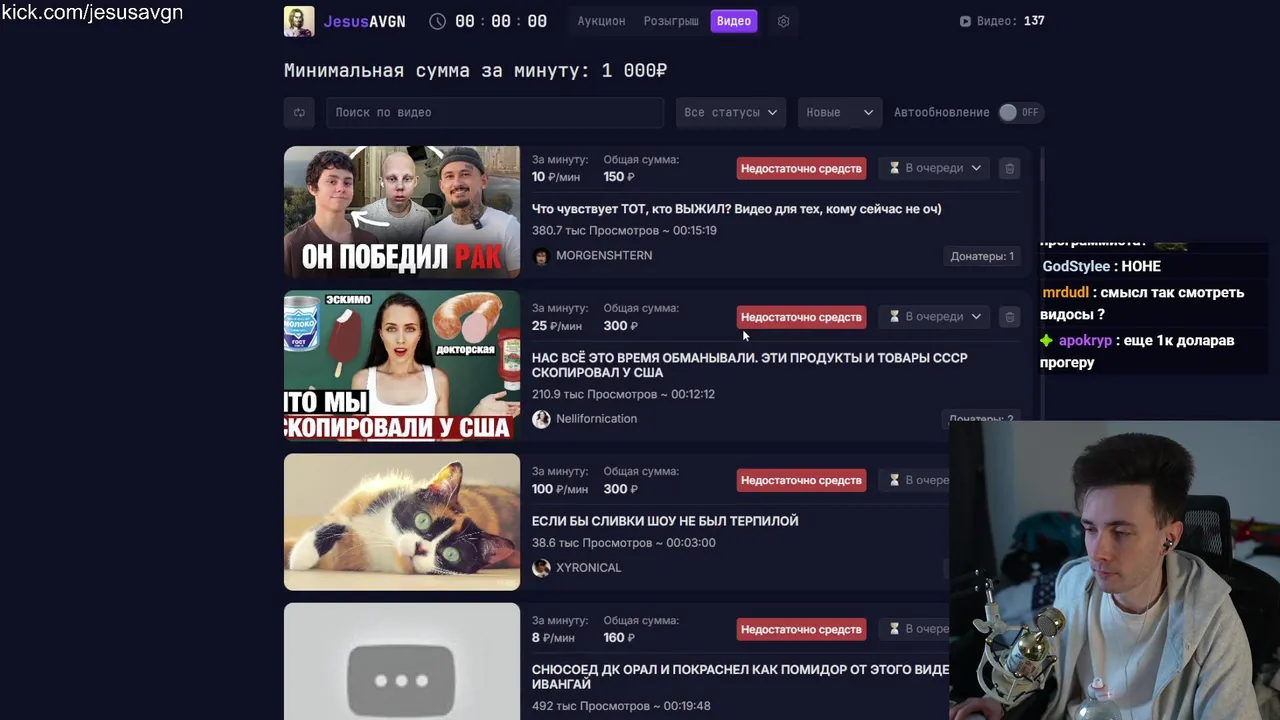Delete the MORGENSHTERN video with the trash icon

(x=1009, y=168)
